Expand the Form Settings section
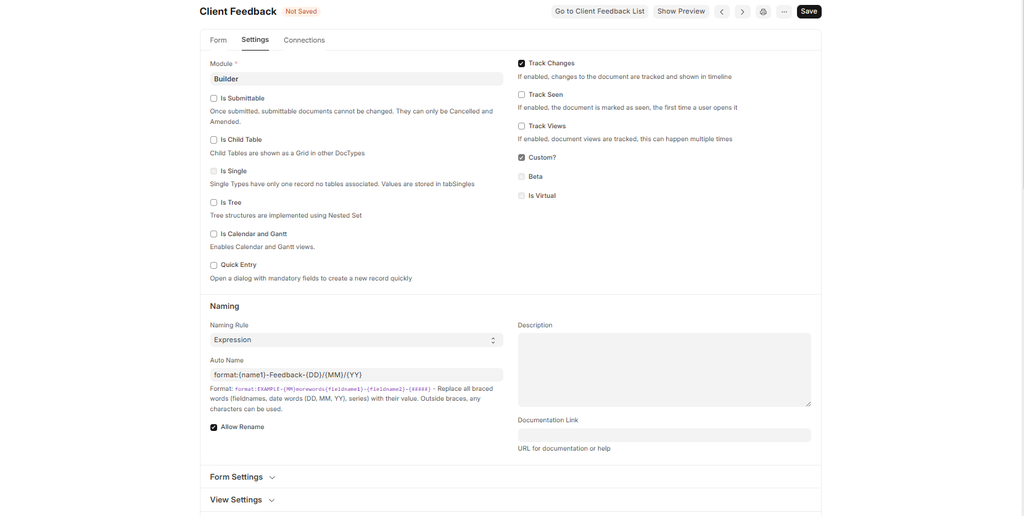The image size is (1024, 516). pos(242,477)
